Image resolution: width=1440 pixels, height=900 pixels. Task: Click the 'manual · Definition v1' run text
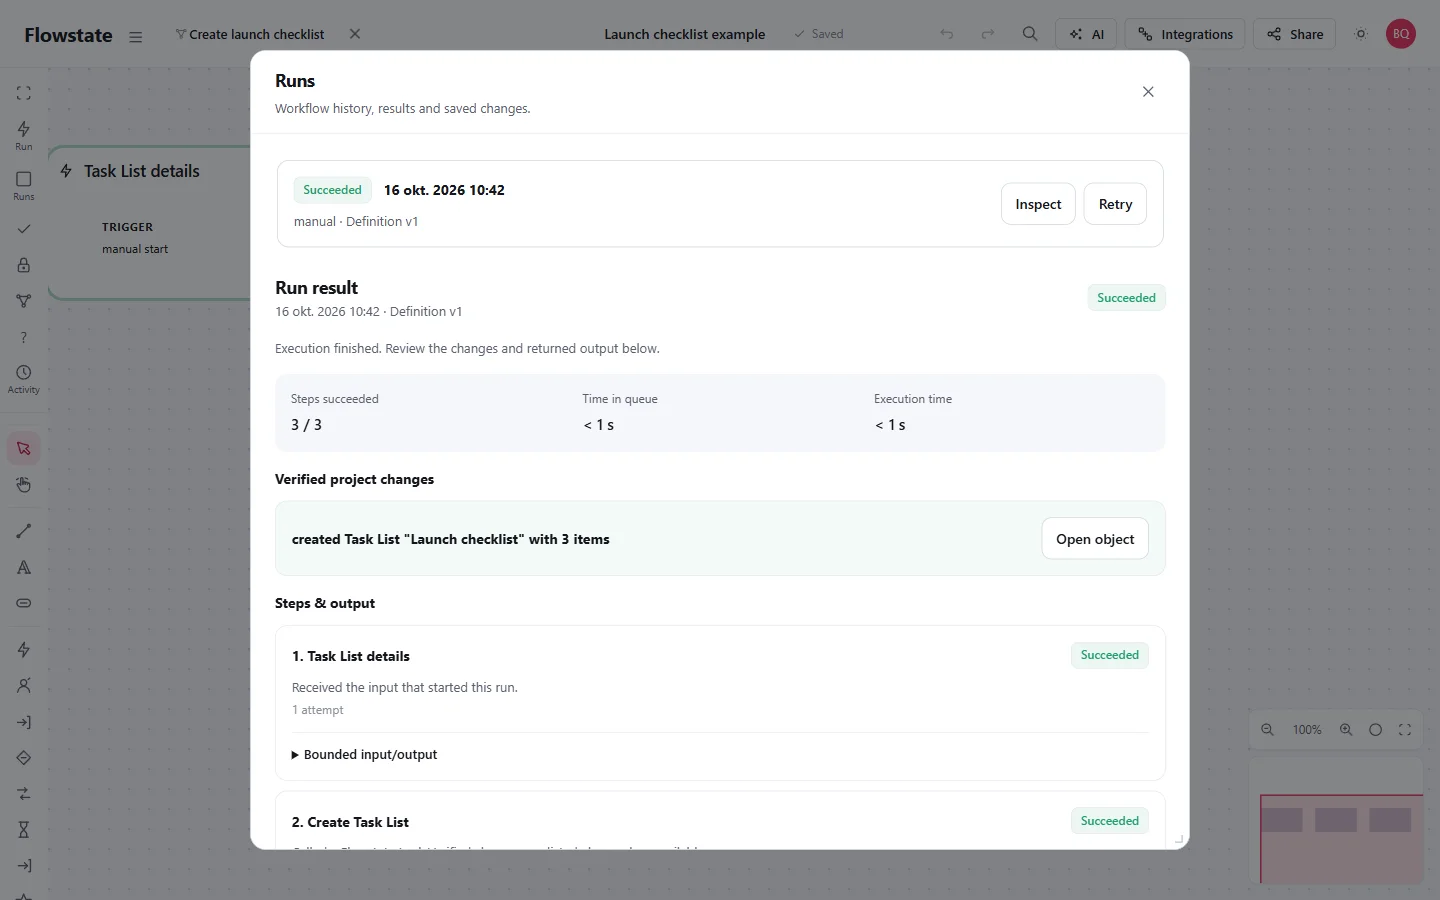click(356, 222)
